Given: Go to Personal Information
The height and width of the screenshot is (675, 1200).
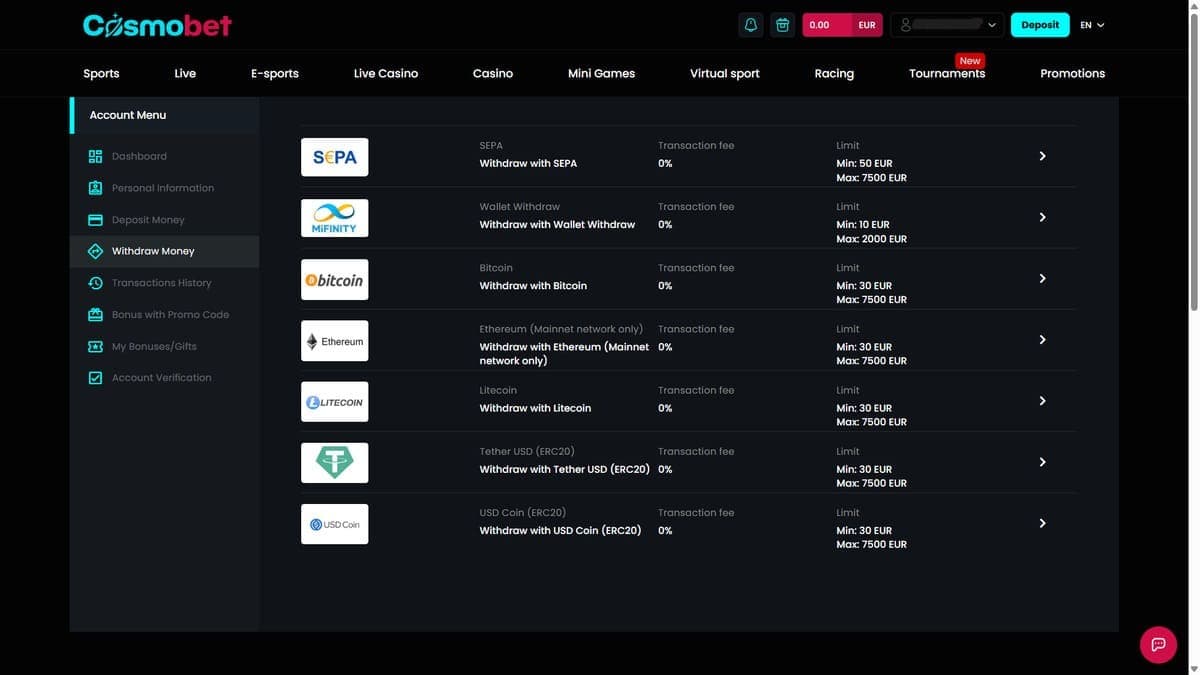Looking at the screenshot, I should [163, 188].
